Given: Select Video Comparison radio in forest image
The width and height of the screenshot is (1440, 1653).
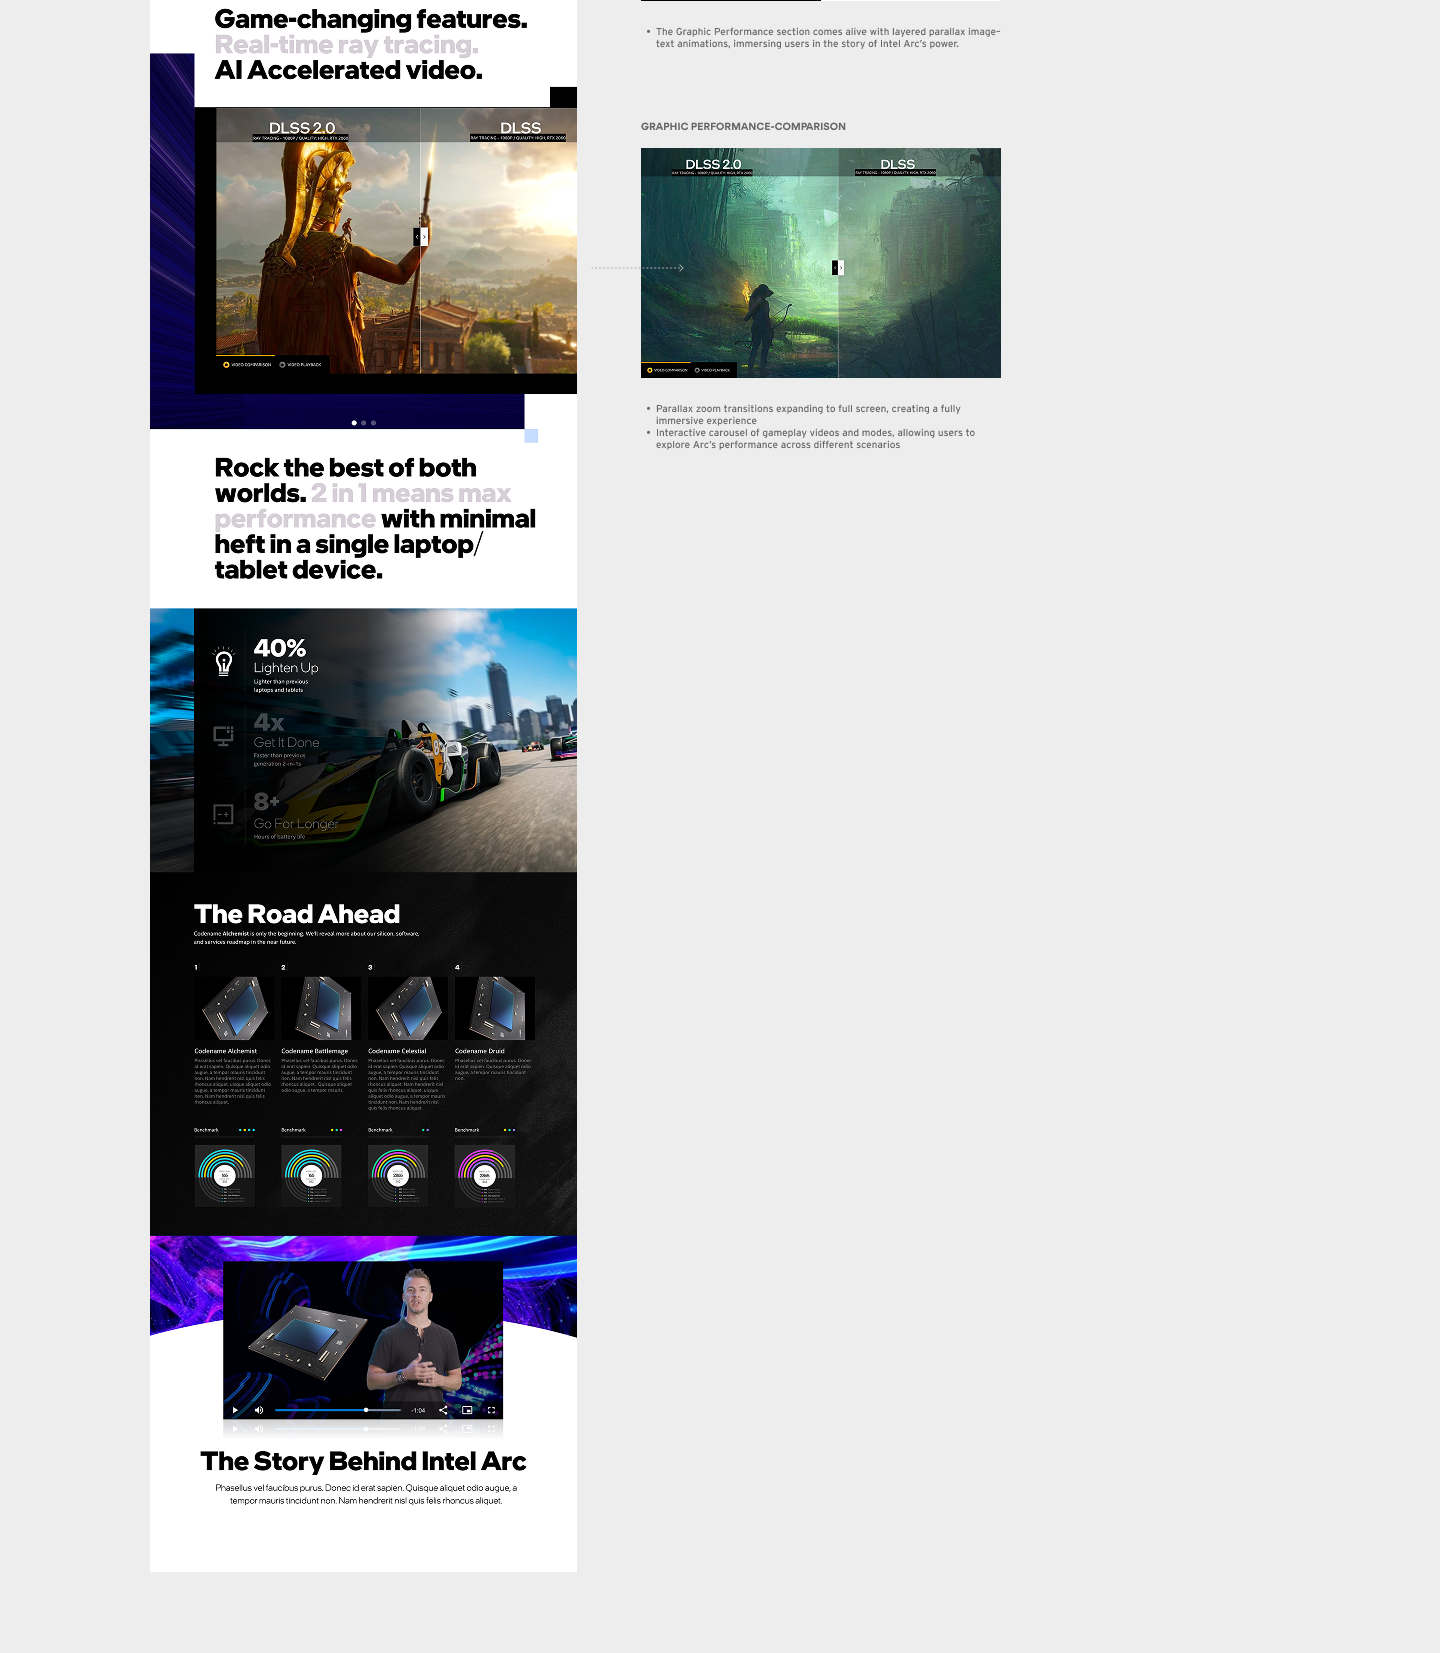Looking at the screenshot, I should [x=667, y=370].
